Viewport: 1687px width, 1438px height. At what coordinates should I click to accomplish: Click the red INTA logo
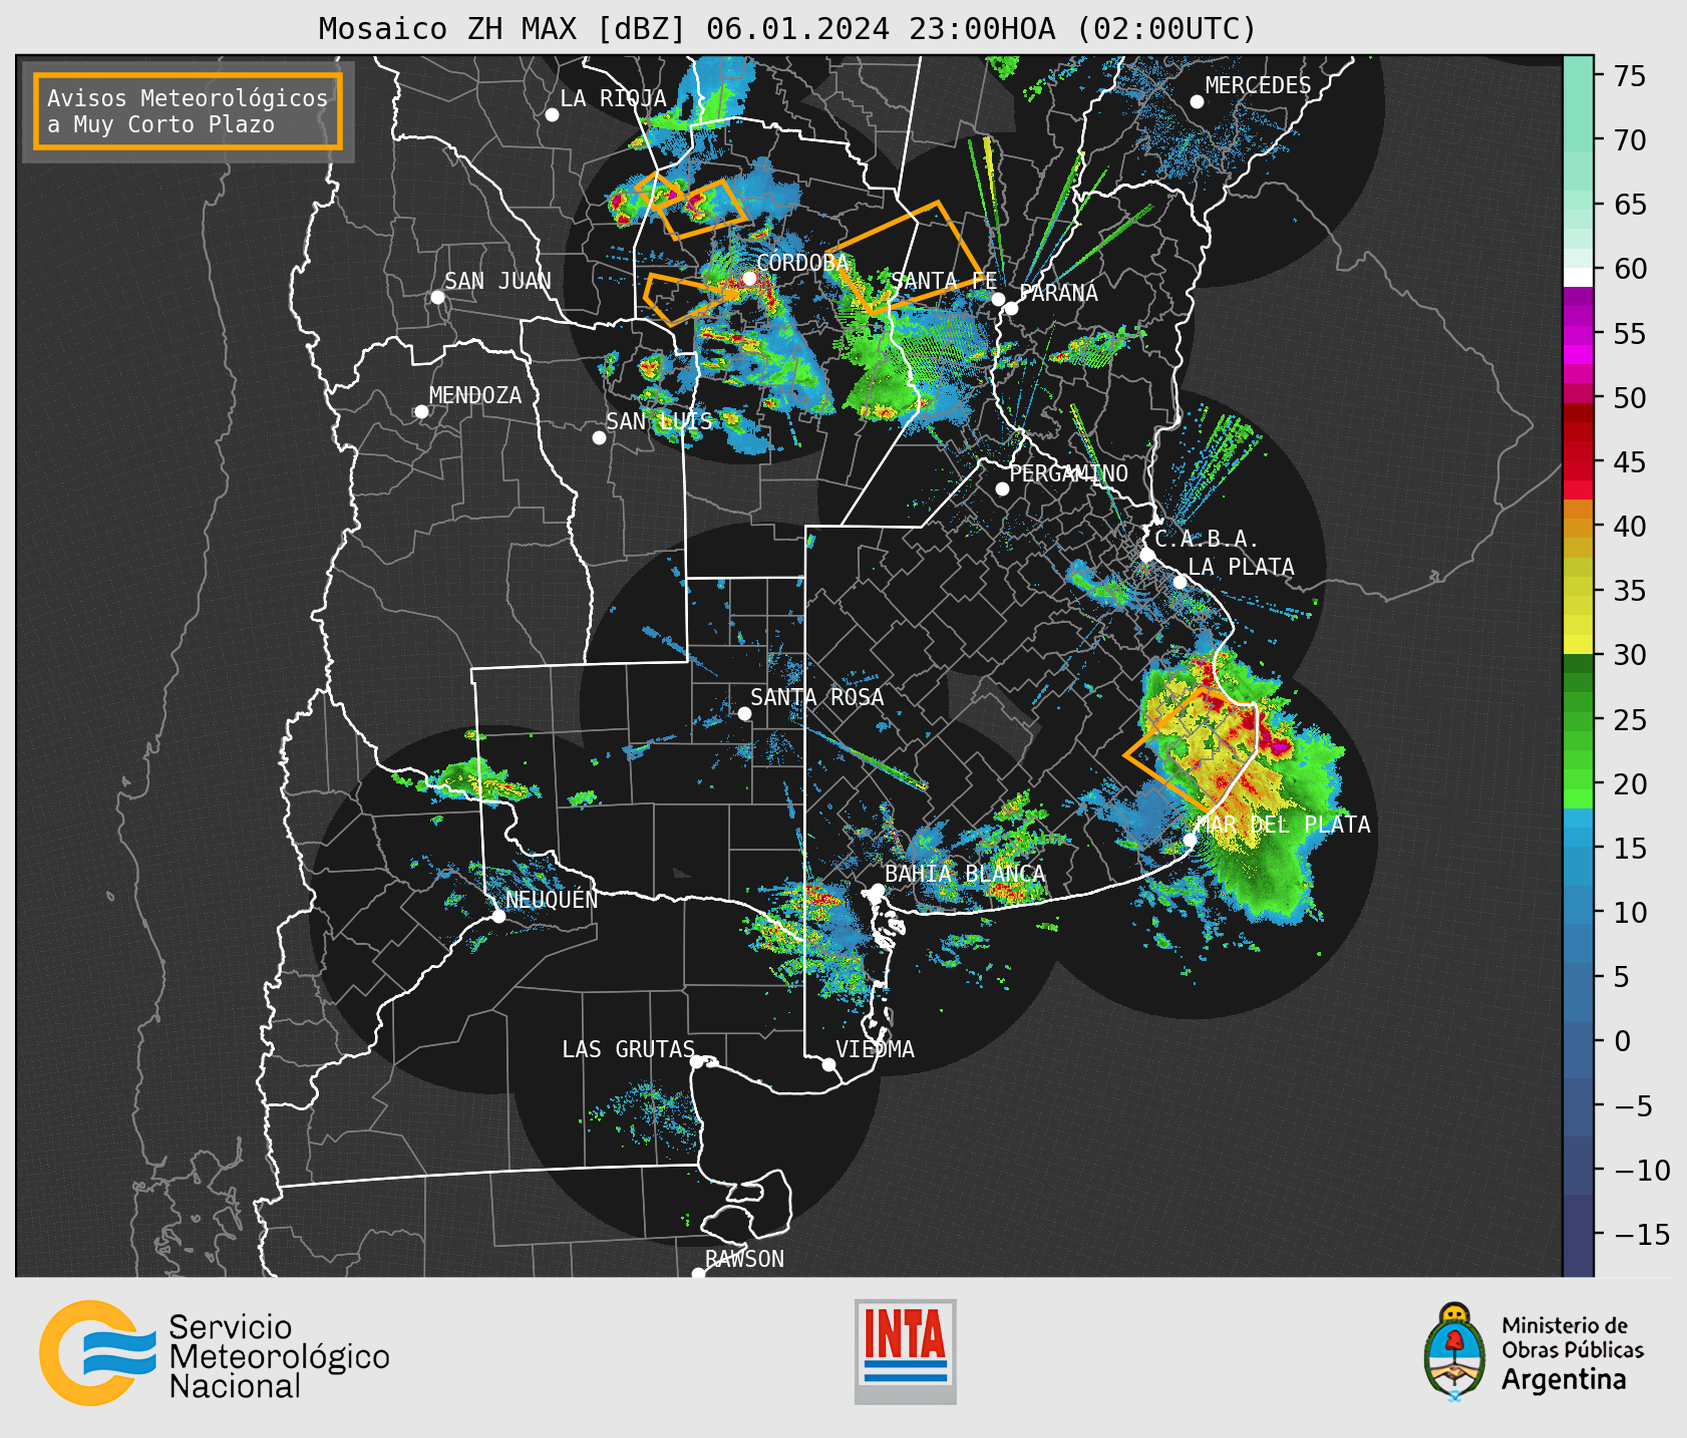click(x=905, y=1351)
